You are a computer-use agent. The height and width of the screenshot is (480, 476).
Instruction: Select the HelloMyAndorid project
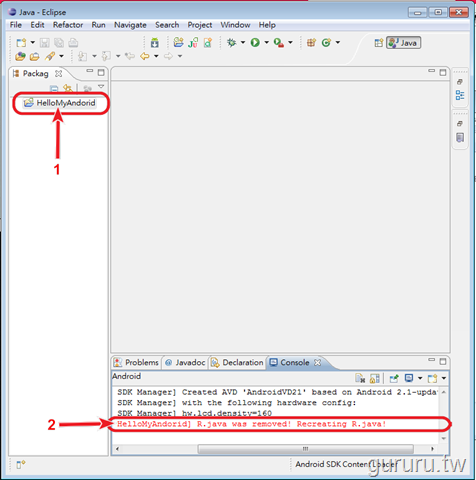60,103
